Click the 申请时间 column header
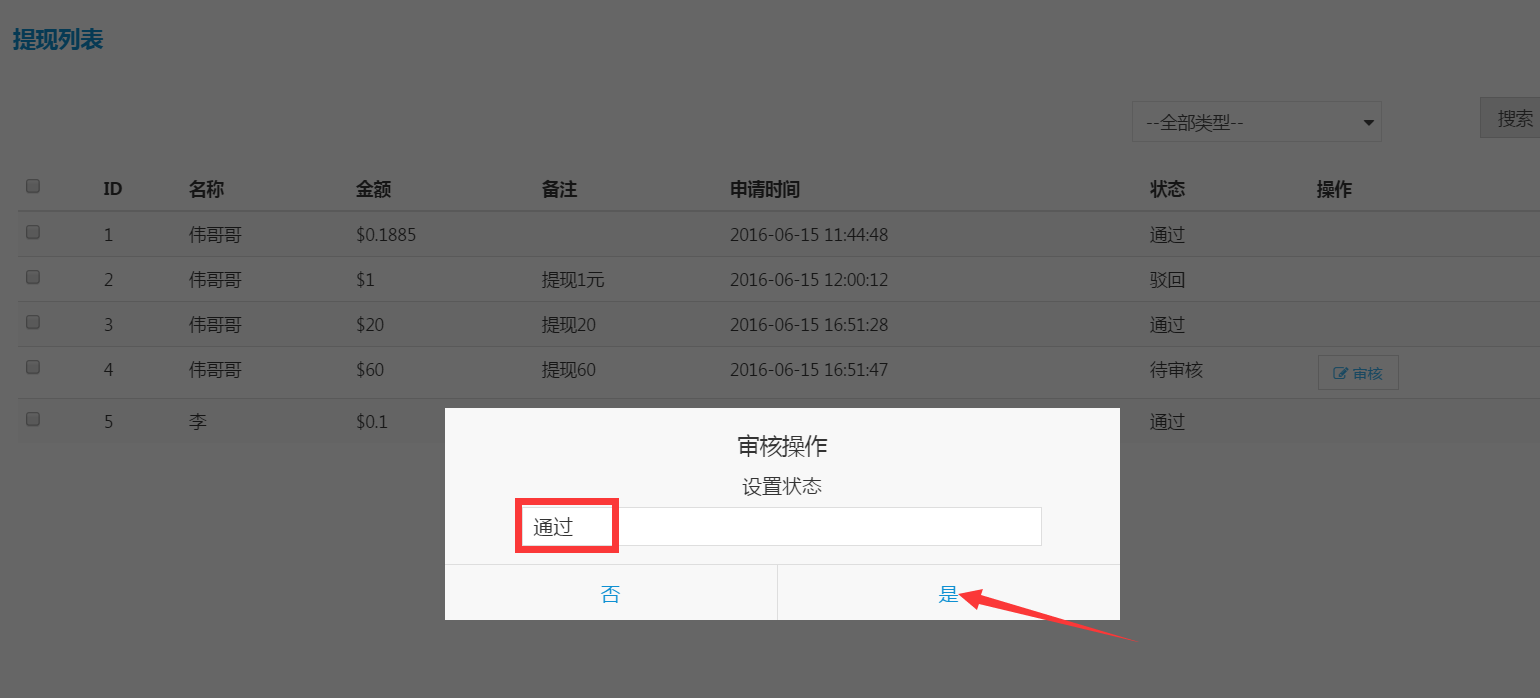1540x698 pixels. [765, 189]
